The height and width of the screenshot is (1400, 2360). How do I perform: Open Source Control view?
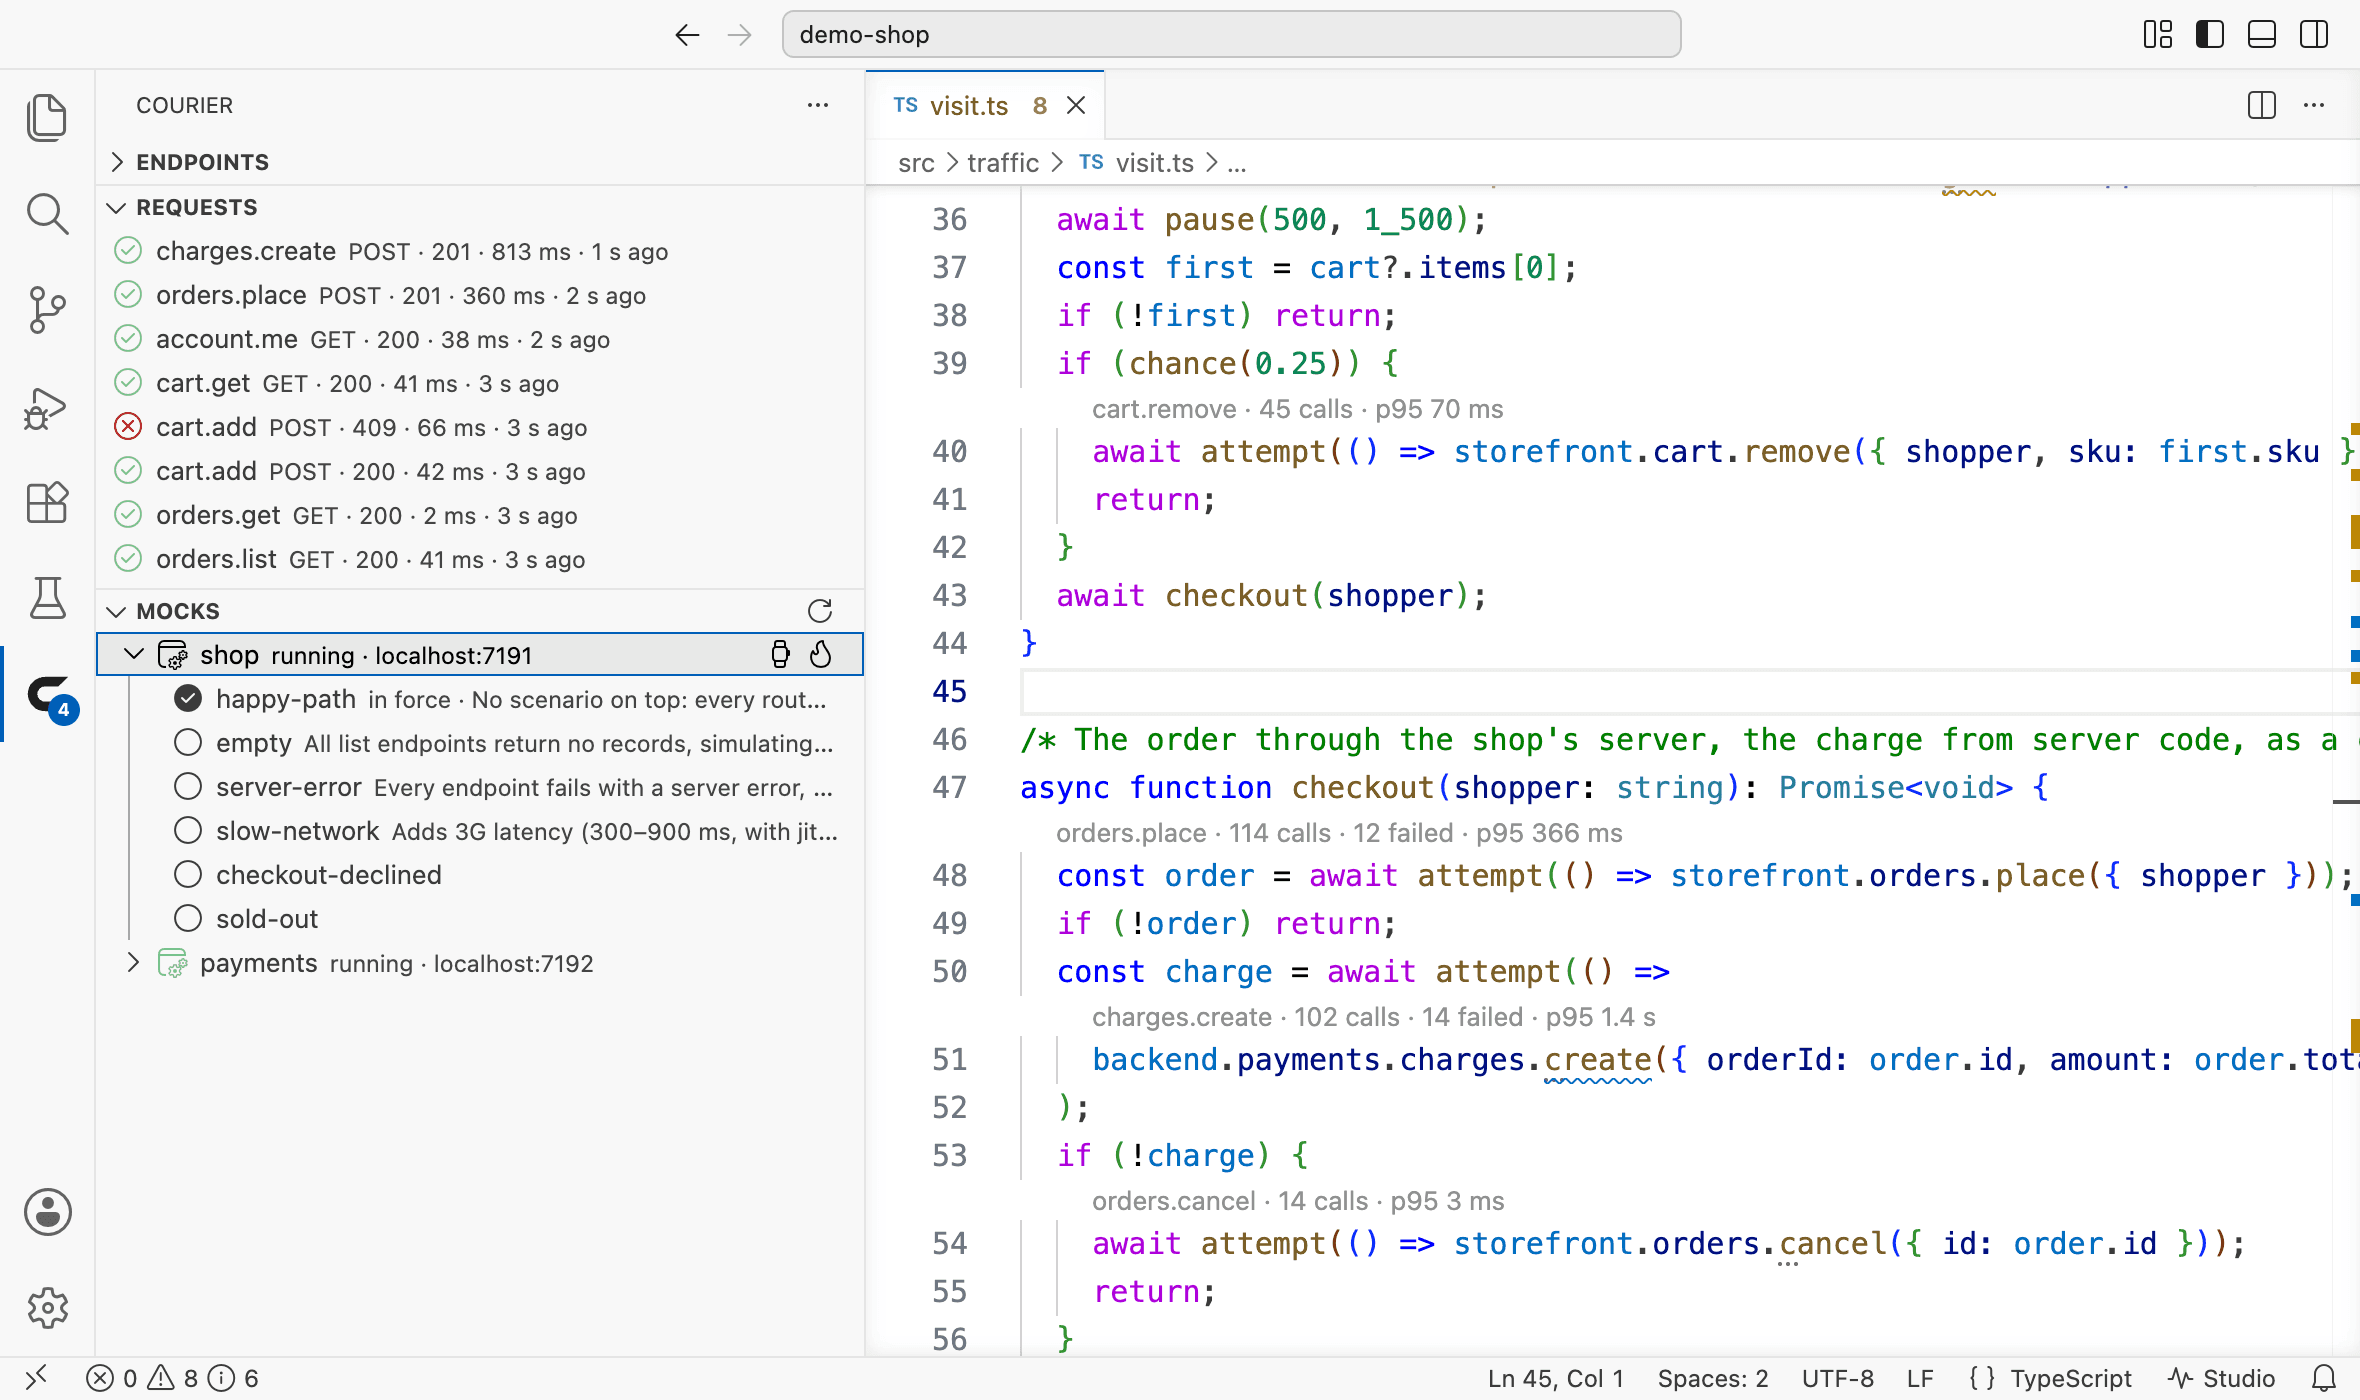point(47,310)
